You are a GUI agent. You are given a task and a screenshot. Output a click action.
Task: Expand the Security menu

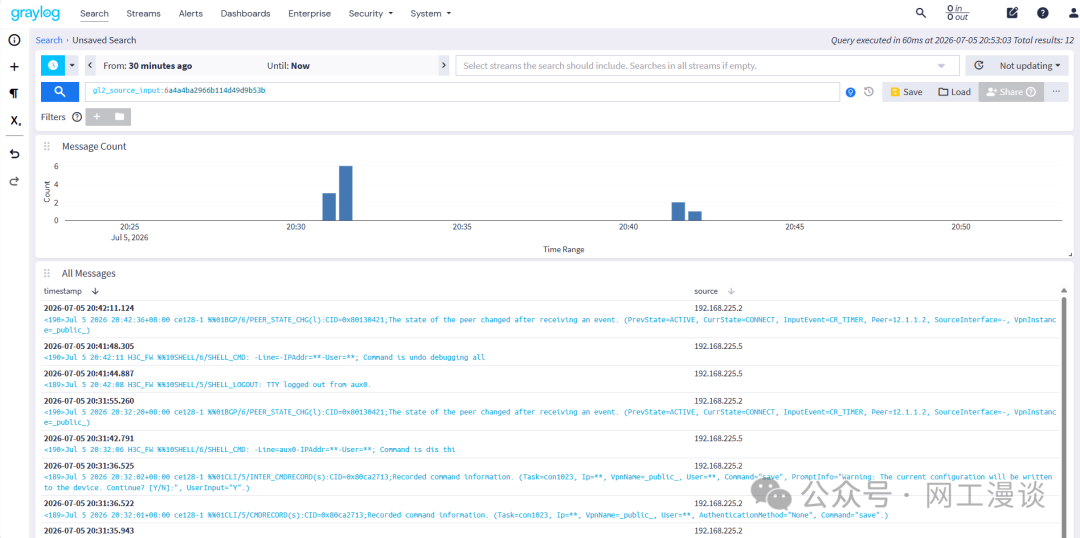click(371, 13)
